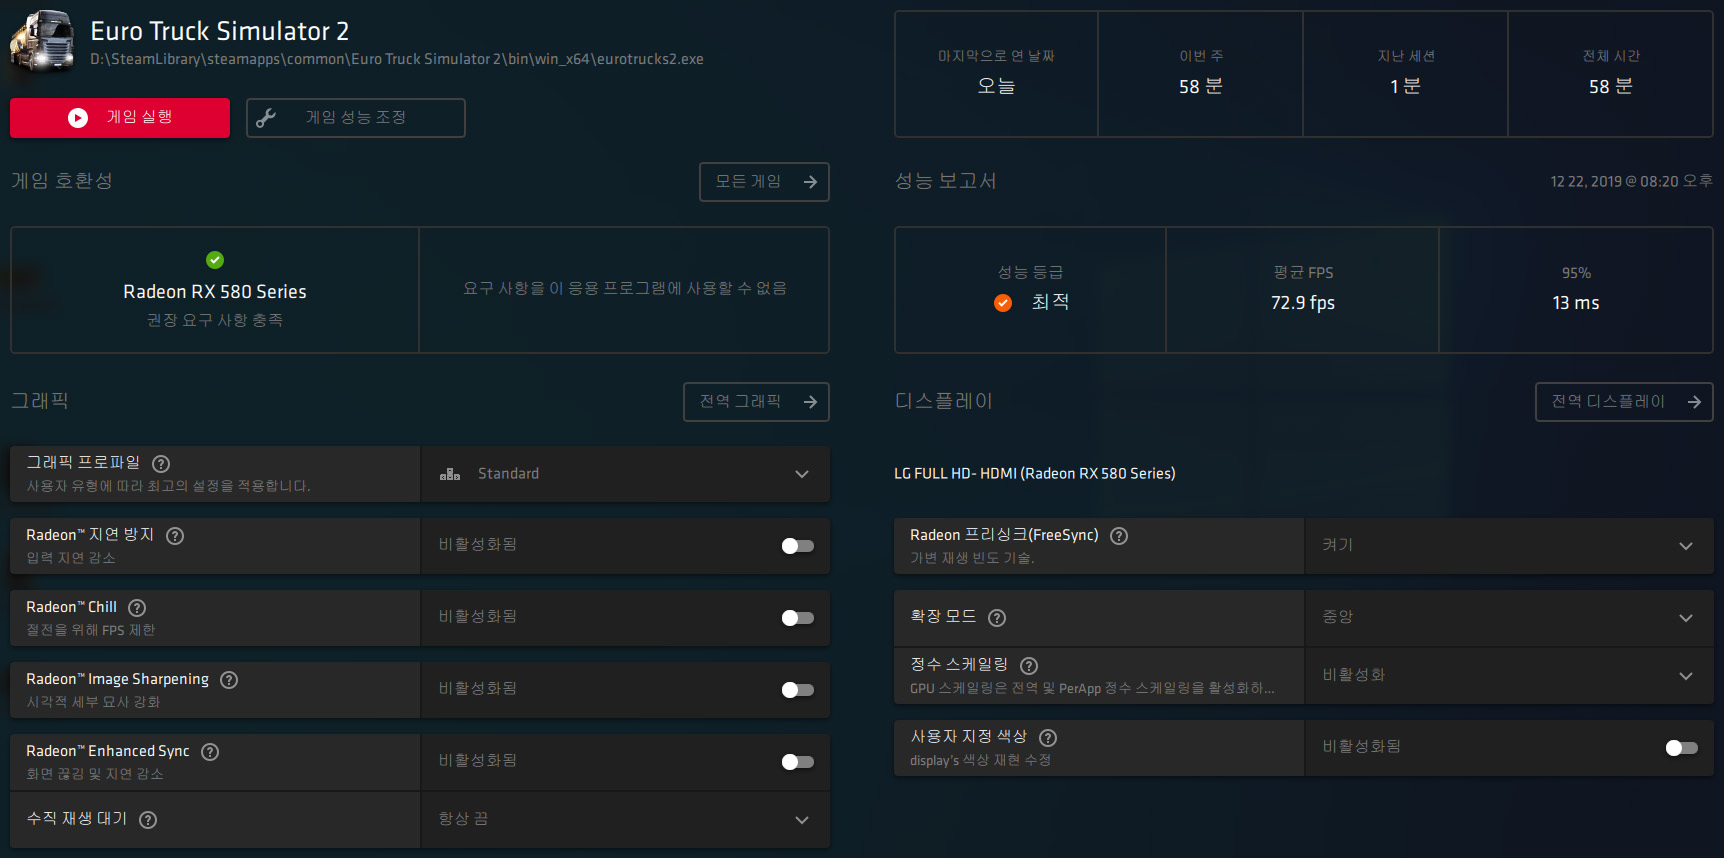This screenshot has width=1724, height=858.
Task: Open 전역 디스플레이 global display settings
Action: [1624, 402]
